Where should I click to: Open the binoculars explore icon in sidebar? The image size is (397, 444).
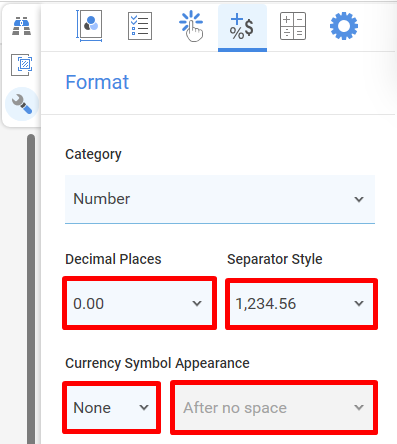(22, 26)
